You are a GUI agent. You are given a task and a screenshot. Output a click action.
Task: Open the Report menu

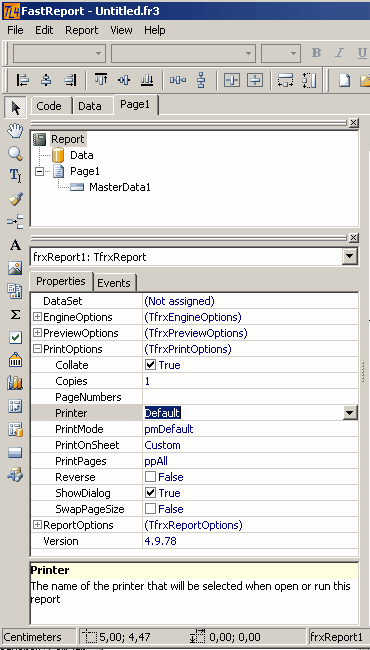(x=82, y=30)
